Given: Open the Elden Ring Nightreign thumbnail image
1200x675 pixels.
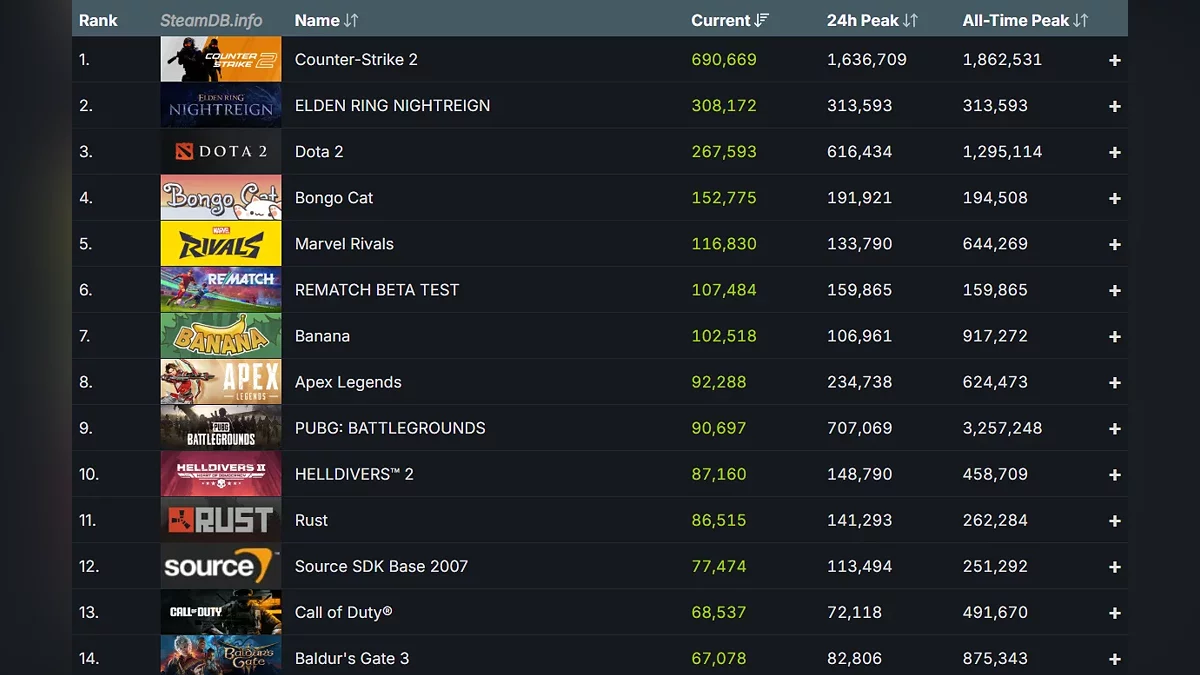Looking at the screenshot, I should [220, 106].
